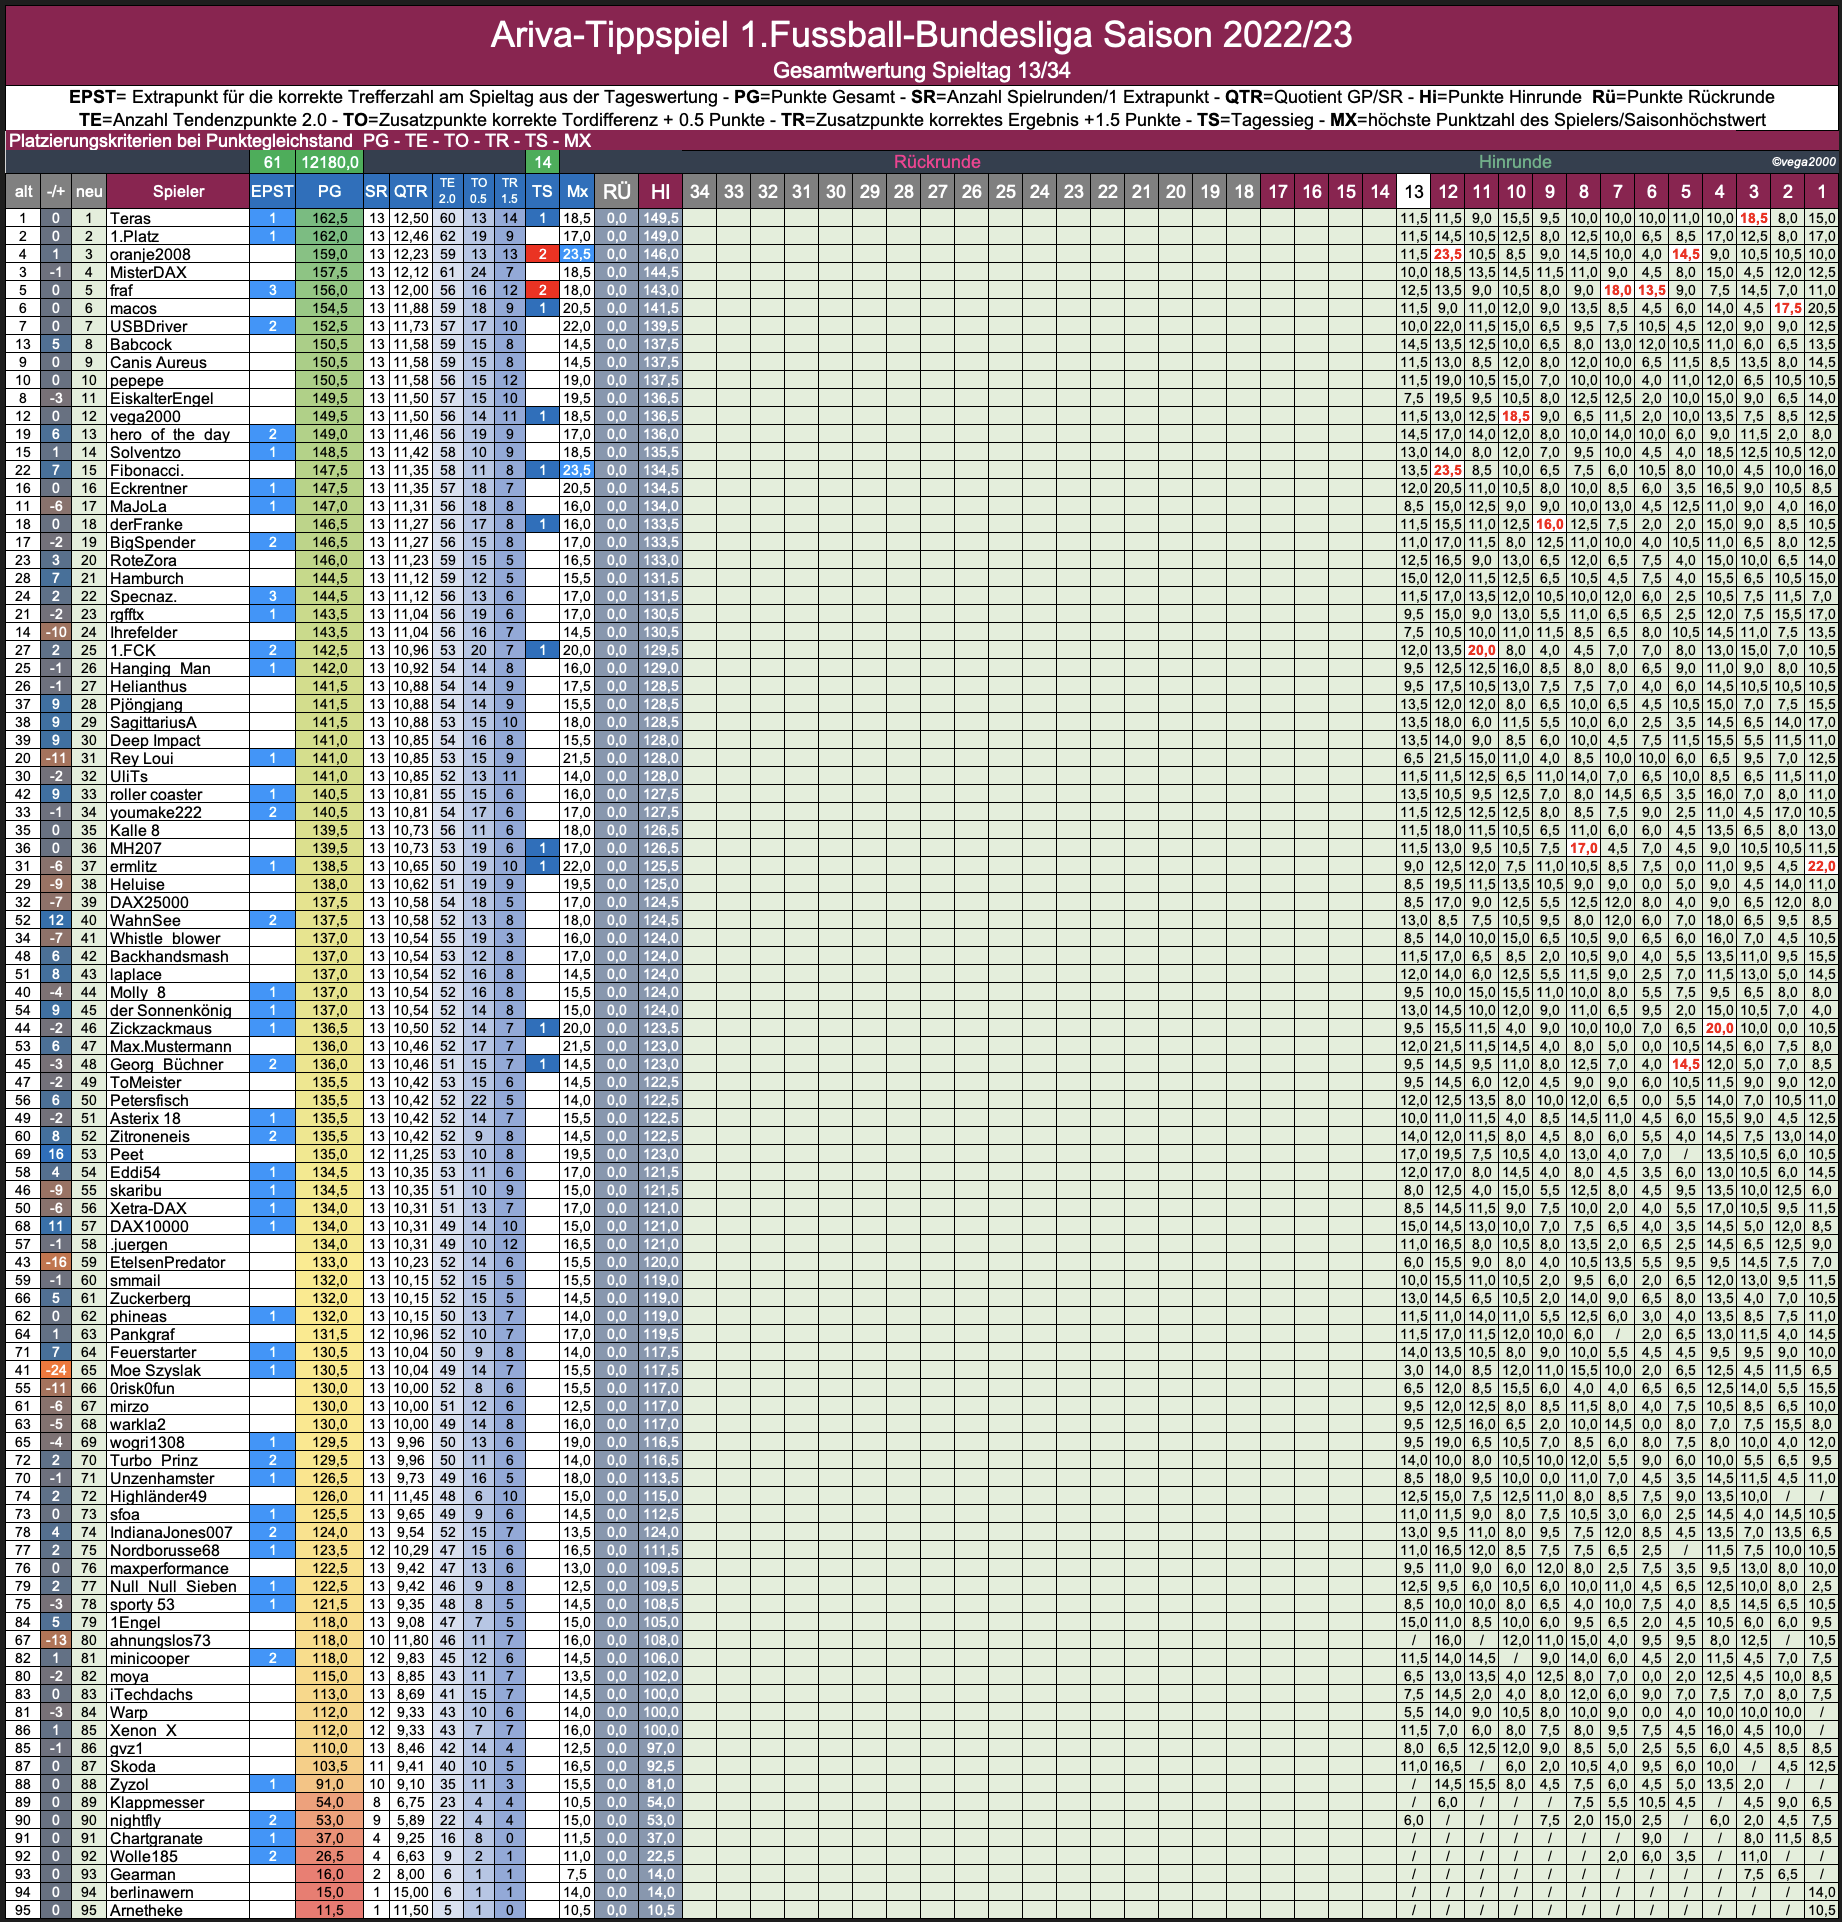1842x1922 pixels.
Task: Select player name 'EtelsenPredator'
Action: (168, 1262)
